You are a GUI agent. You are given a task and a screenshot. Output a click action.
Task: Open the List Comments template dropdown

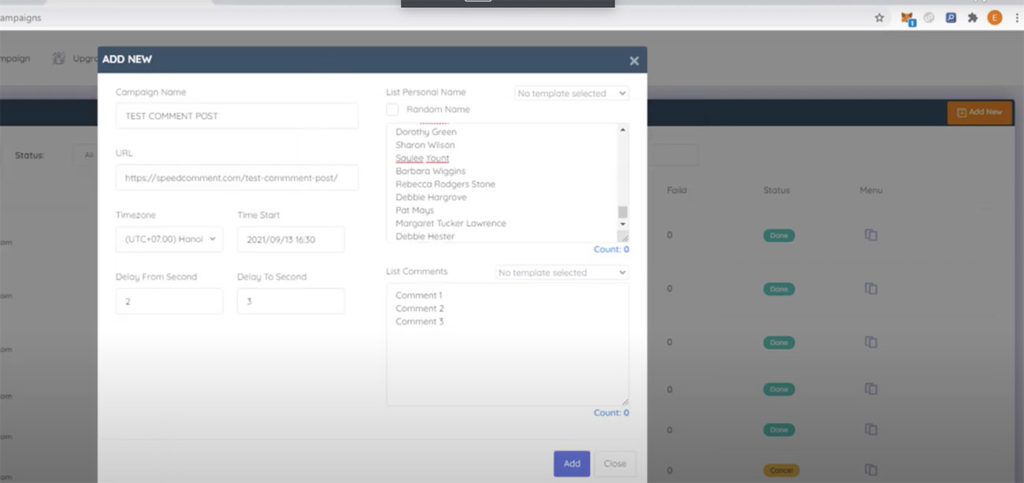tap(562, 272)
